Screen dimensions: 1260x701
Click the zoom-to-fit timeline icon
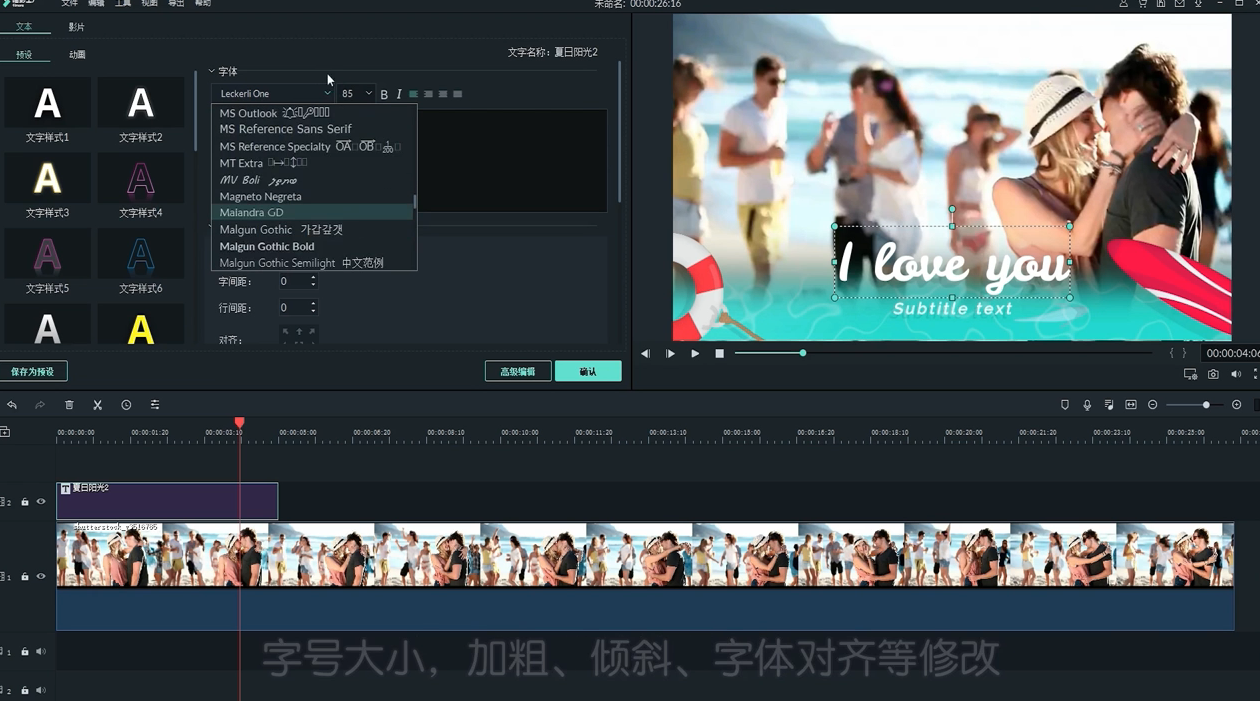1131,405
